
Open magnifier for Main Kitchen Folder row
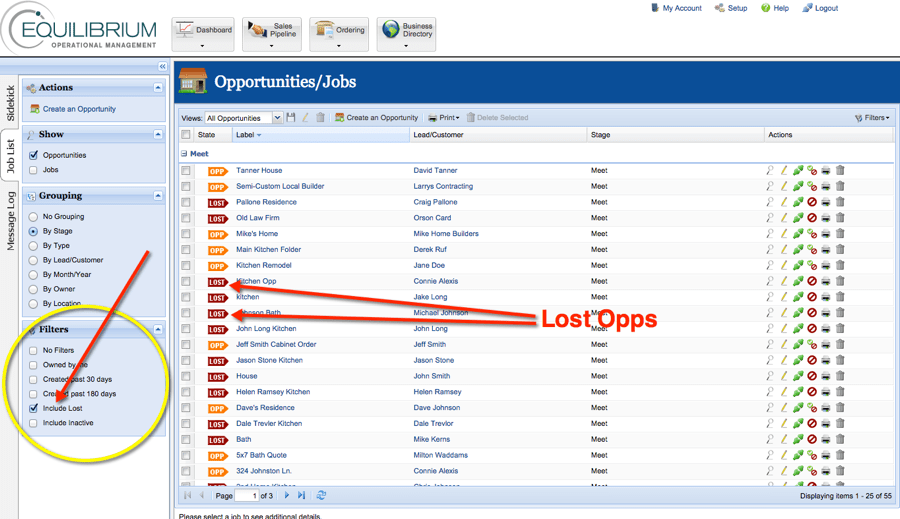(x=770, y=249)
